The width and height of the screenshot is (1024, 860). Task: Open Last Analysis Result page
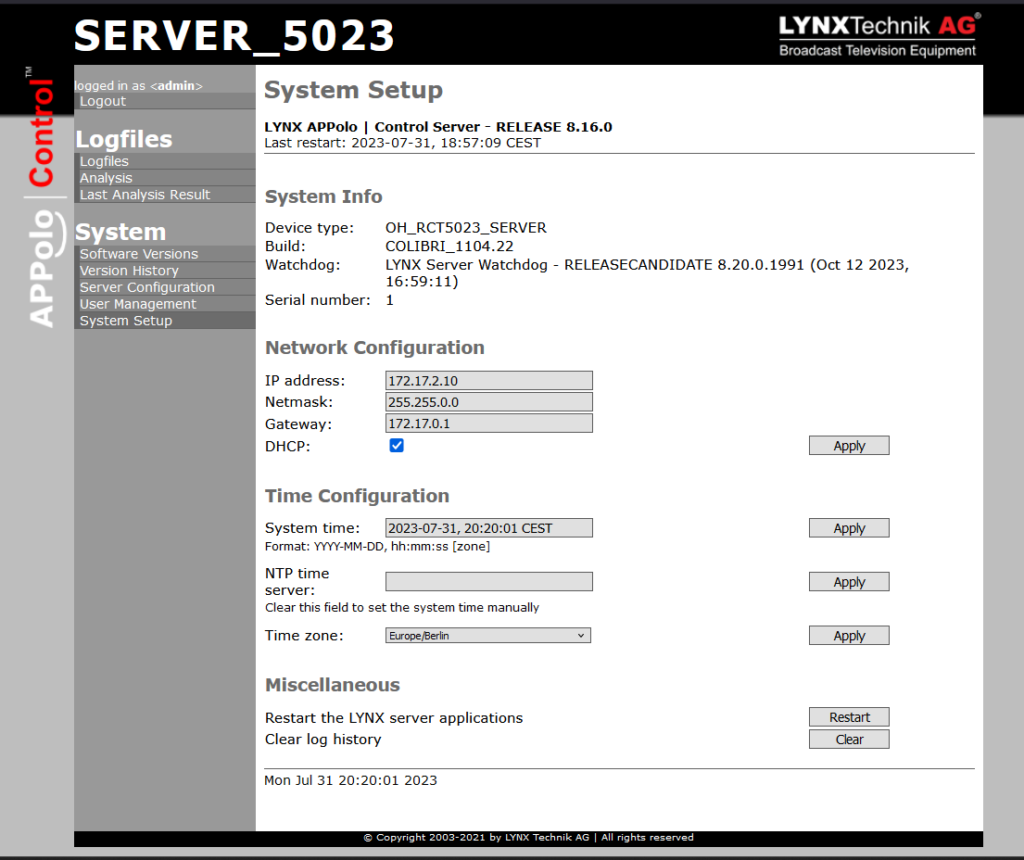tap(145, 195)
